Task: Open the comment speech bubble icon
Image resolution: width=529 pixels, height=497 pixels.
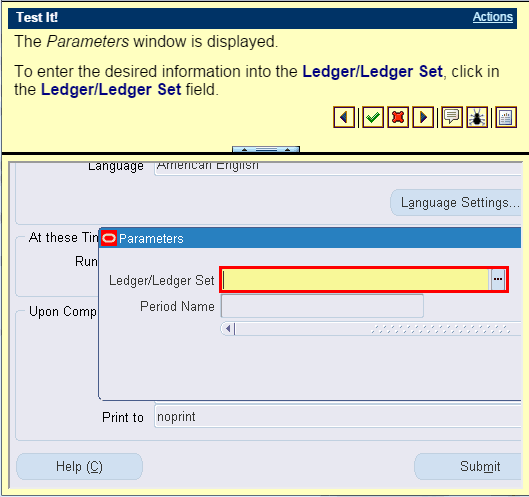Action: pyautogui.click(x=452, y=117)
